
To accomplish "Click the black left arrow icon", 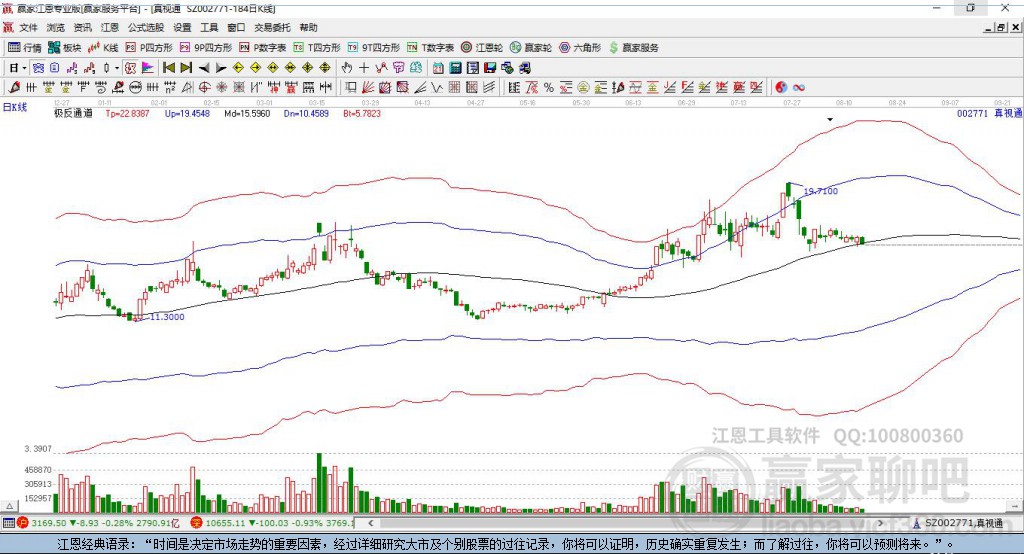I will click(204, 68).
